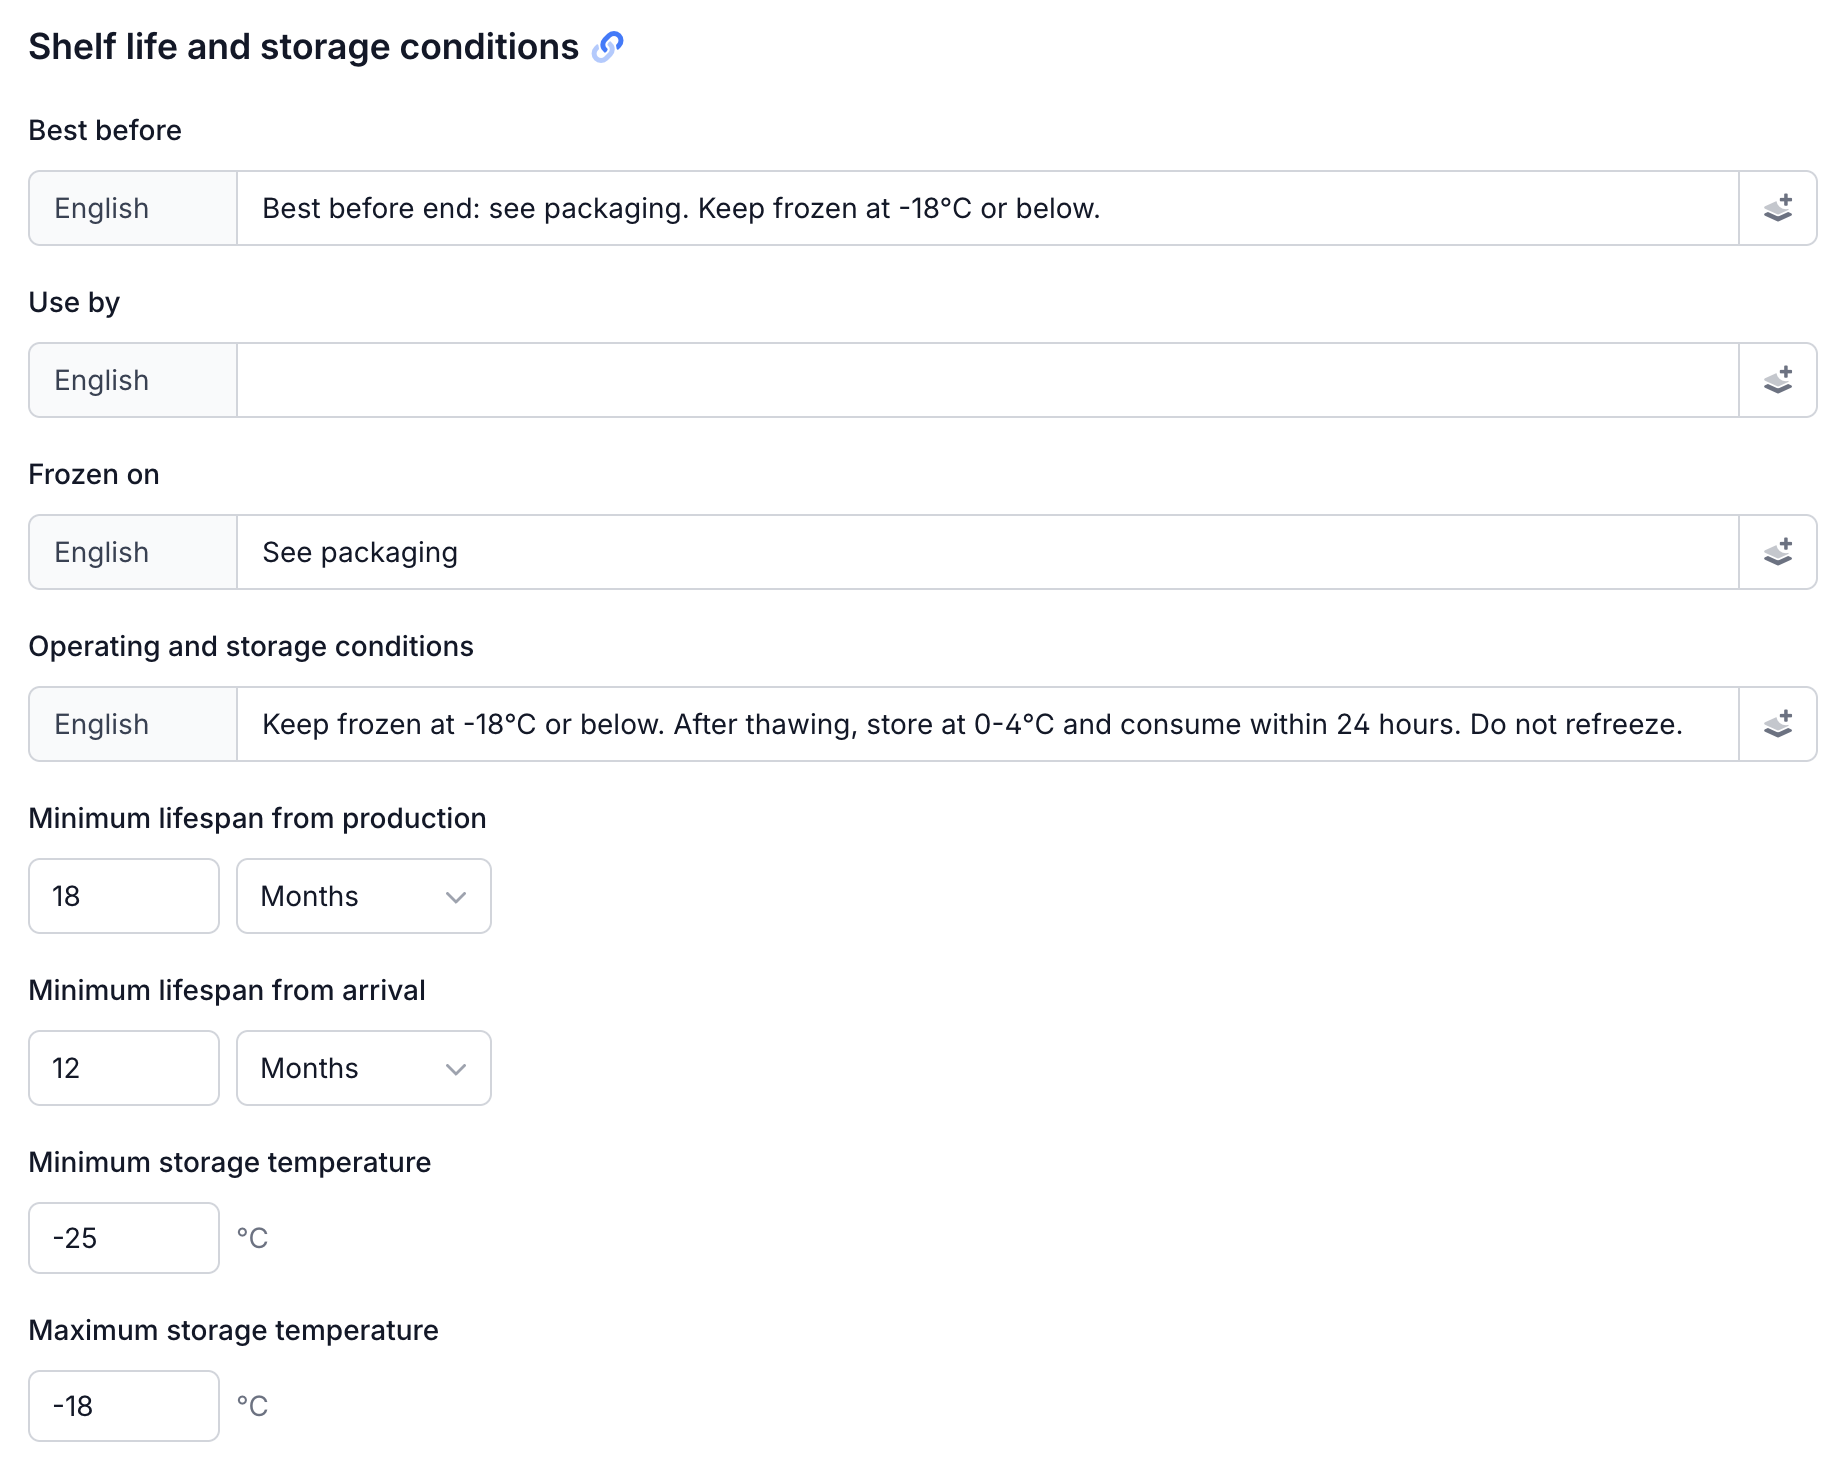
Task: Add a translation for the Use by field
Action: tap(1779, 379)
